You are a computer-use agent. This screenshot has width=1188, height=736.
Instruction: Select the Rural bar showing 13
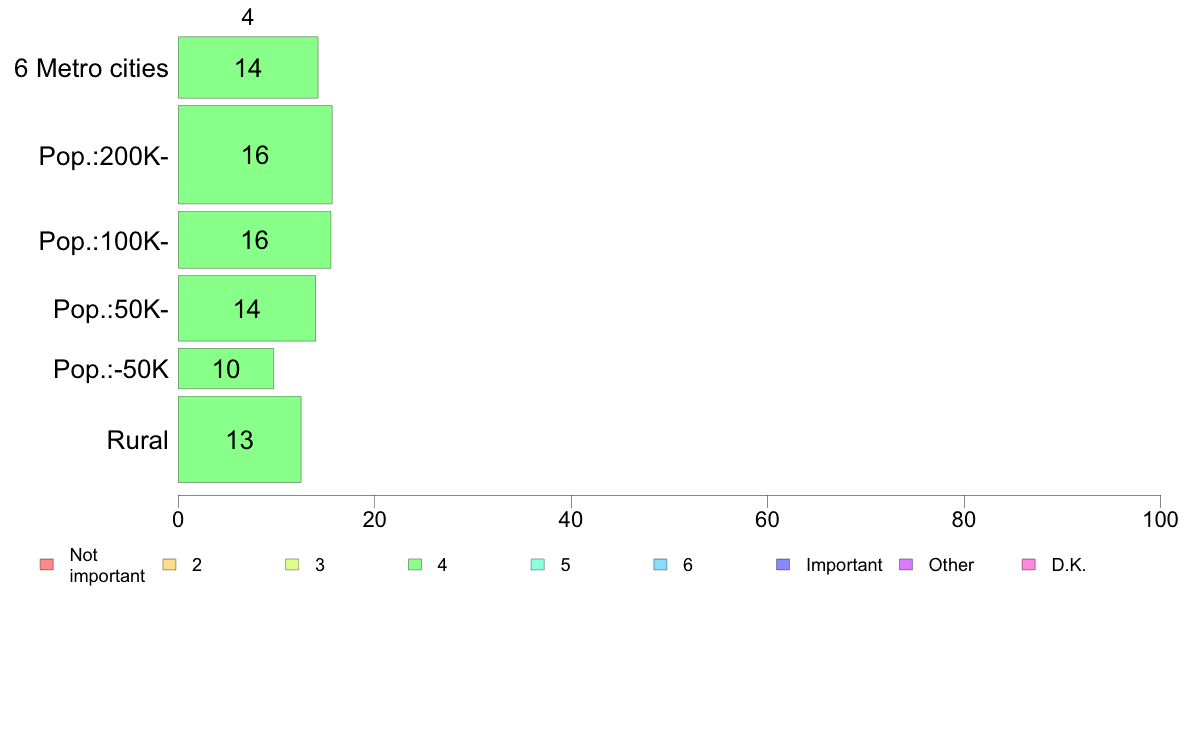point(239,440)
